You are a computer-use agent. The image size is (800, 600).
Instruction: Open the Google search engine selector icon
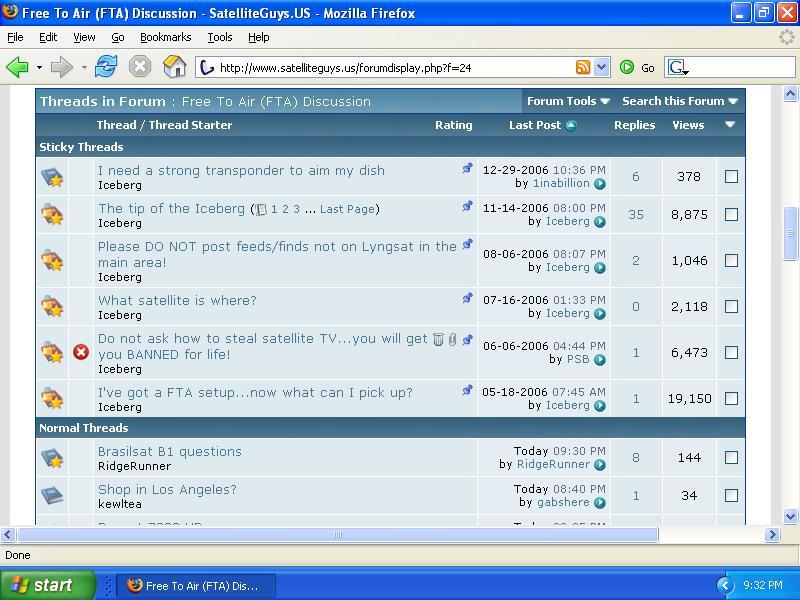pyautogui.click(x=678, y=67)
